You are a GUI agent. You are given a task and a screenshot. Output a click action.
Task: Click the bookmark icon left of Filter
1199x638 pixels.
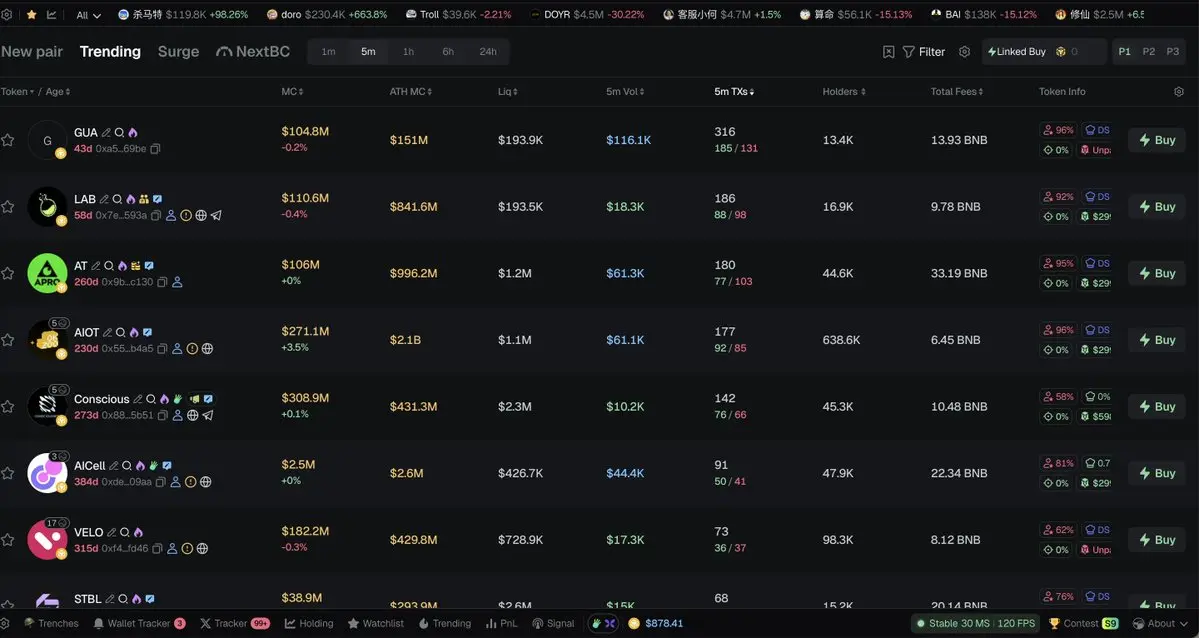click(889, 51)
